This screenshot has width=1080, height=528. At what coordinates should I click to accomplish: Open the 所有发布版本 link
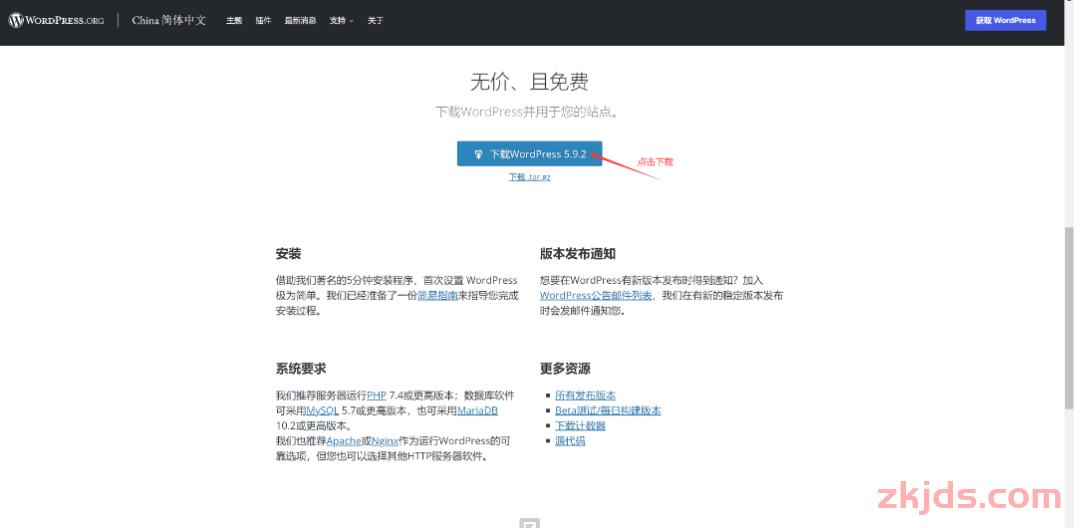coord(585,395)
